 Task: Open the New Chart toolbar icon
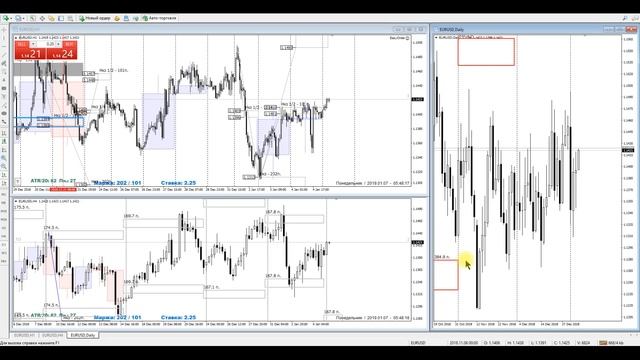pos(5,18)
